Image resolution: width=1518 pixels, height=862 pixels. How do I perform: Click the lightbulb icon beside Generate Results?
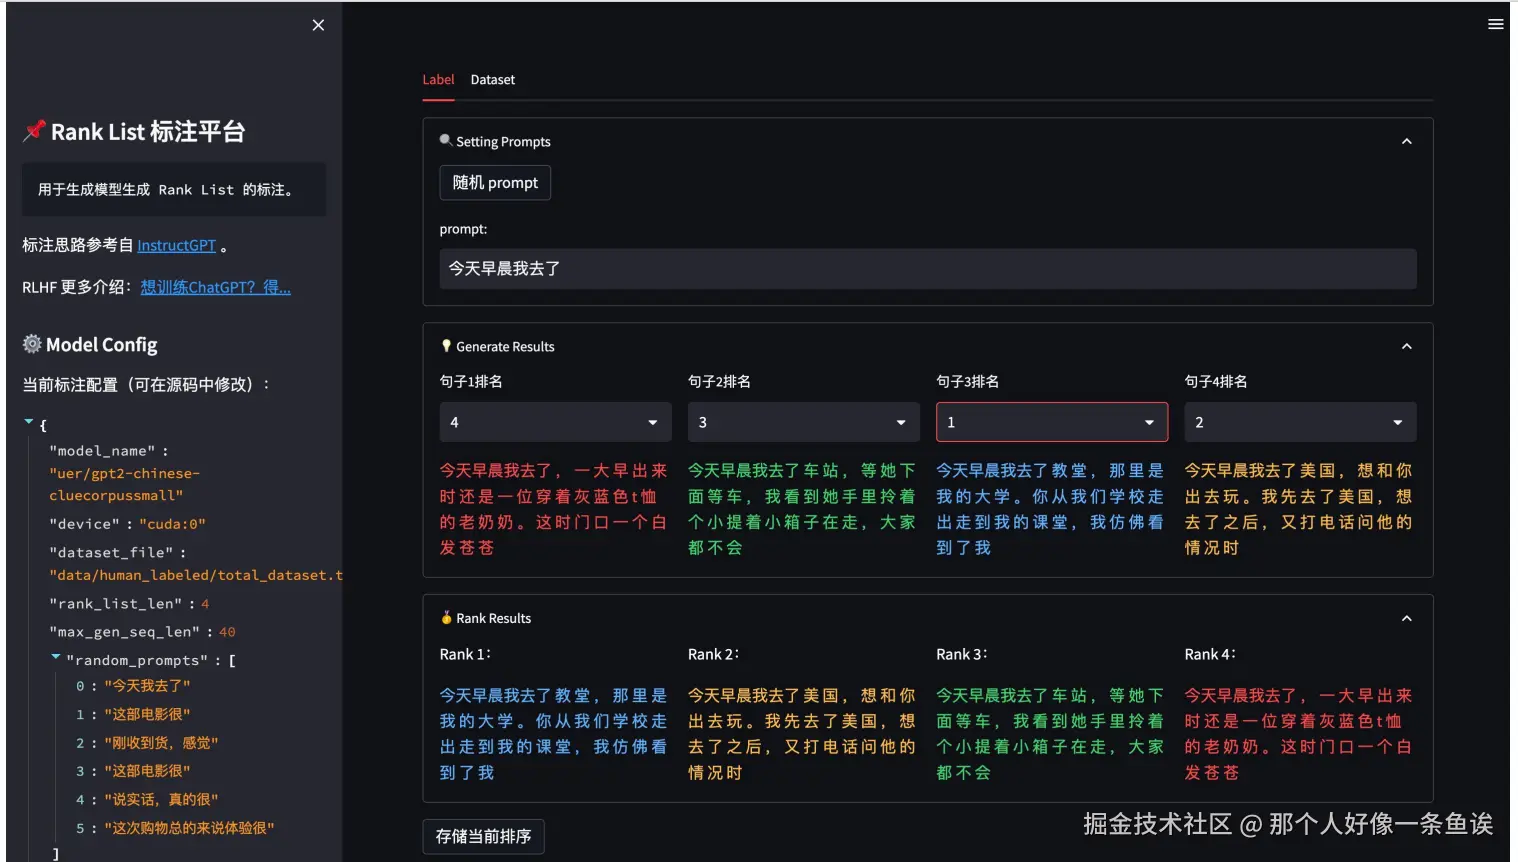coord(446,346)
